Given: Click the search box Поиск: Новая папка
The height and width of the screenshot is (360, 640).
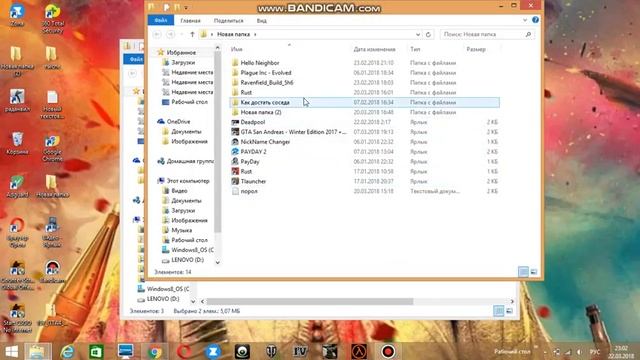Looking at the screenshot, I should pos(487,35).
